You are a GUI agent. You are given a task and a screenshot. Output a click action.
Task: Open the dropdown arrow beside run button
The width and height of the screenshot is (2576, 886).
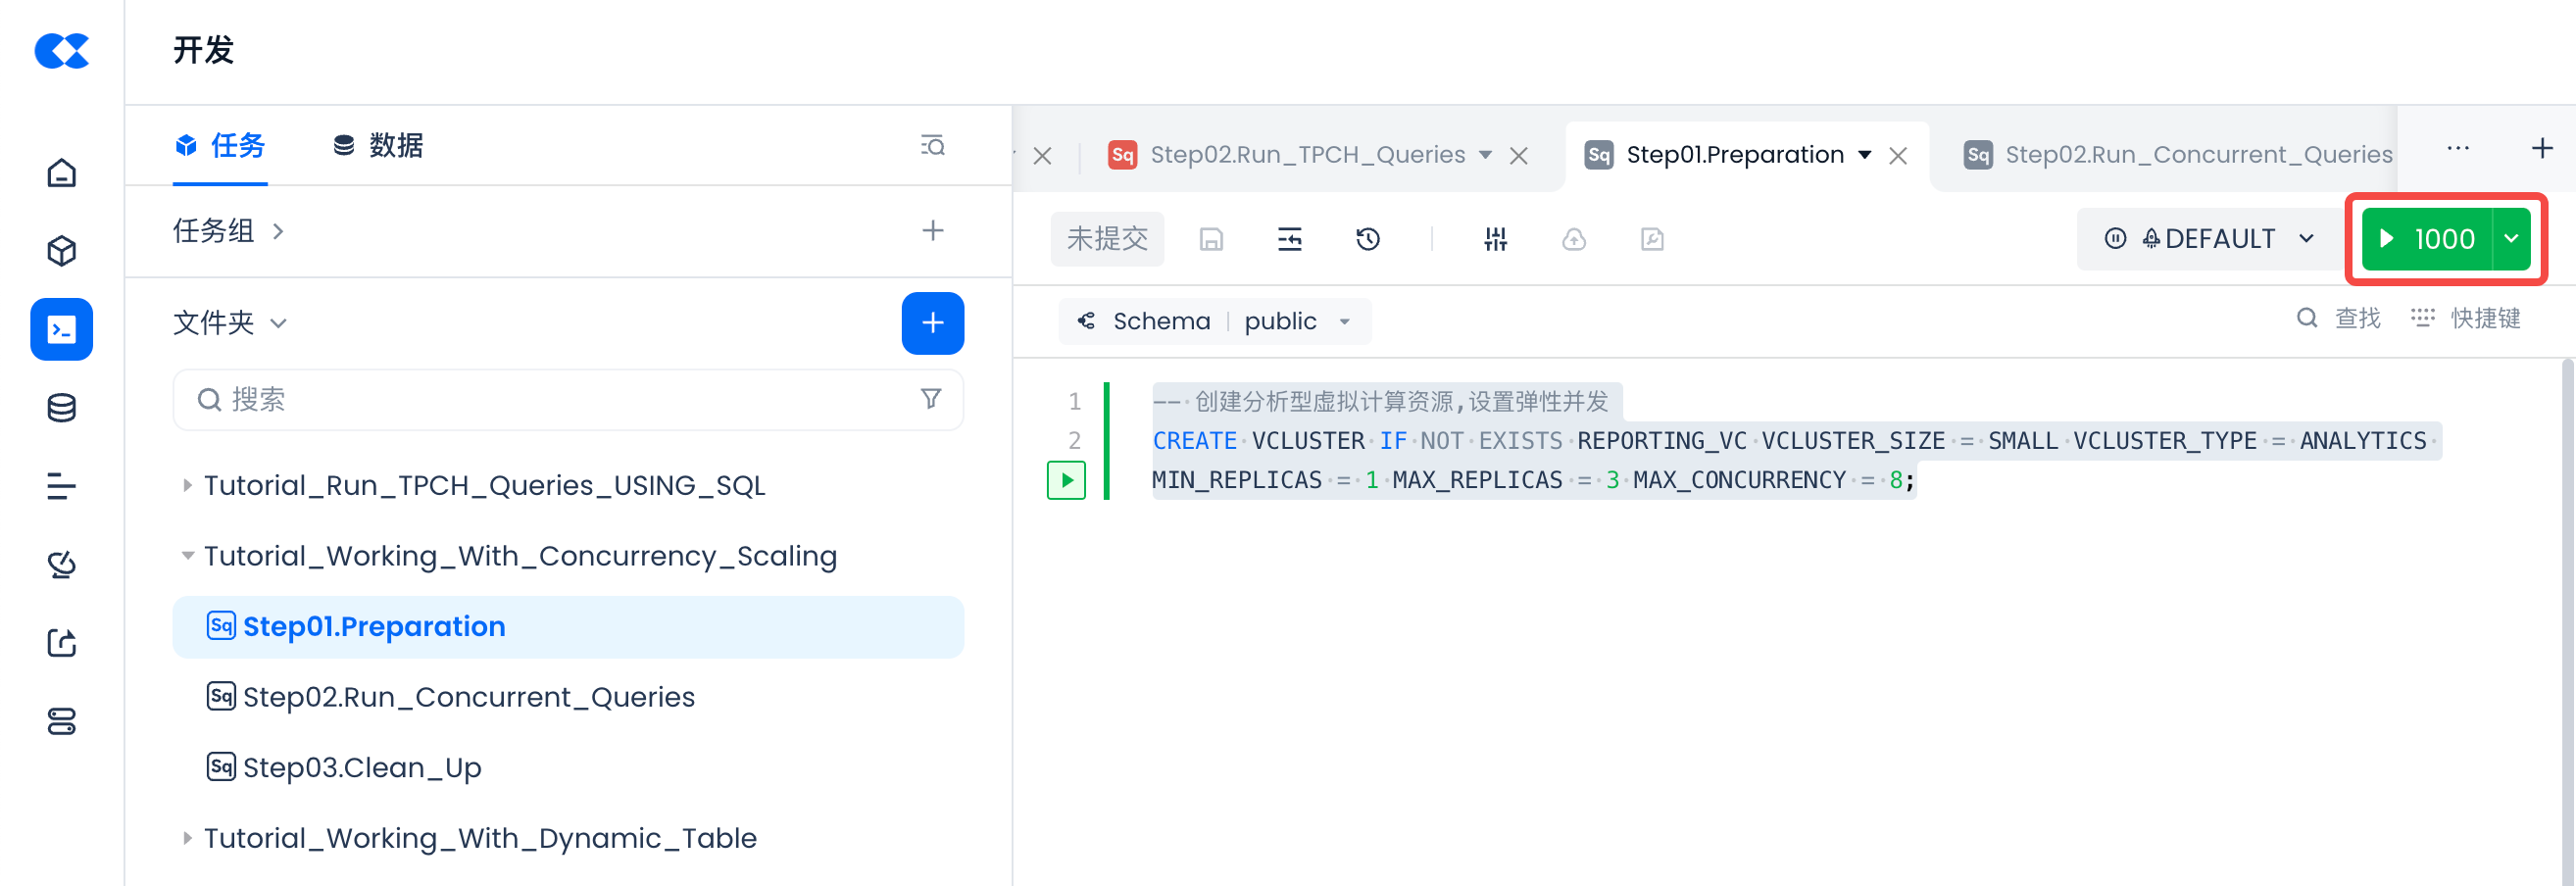coord(2510,239)
